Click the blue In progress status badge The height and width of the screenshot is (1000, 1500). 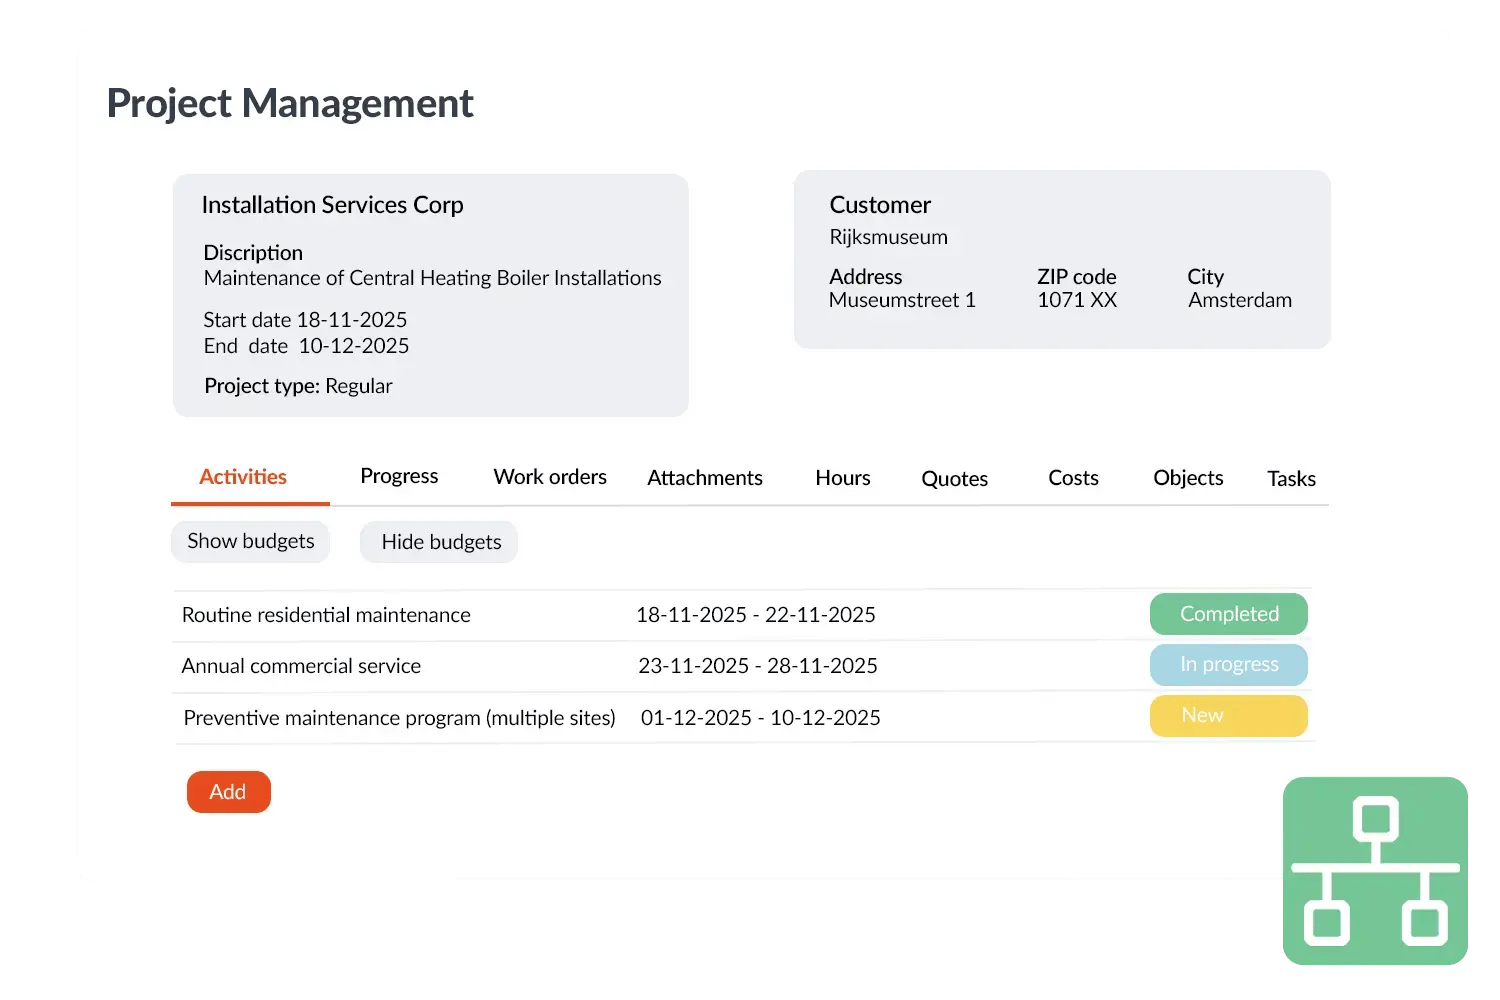coord(1228,665)
